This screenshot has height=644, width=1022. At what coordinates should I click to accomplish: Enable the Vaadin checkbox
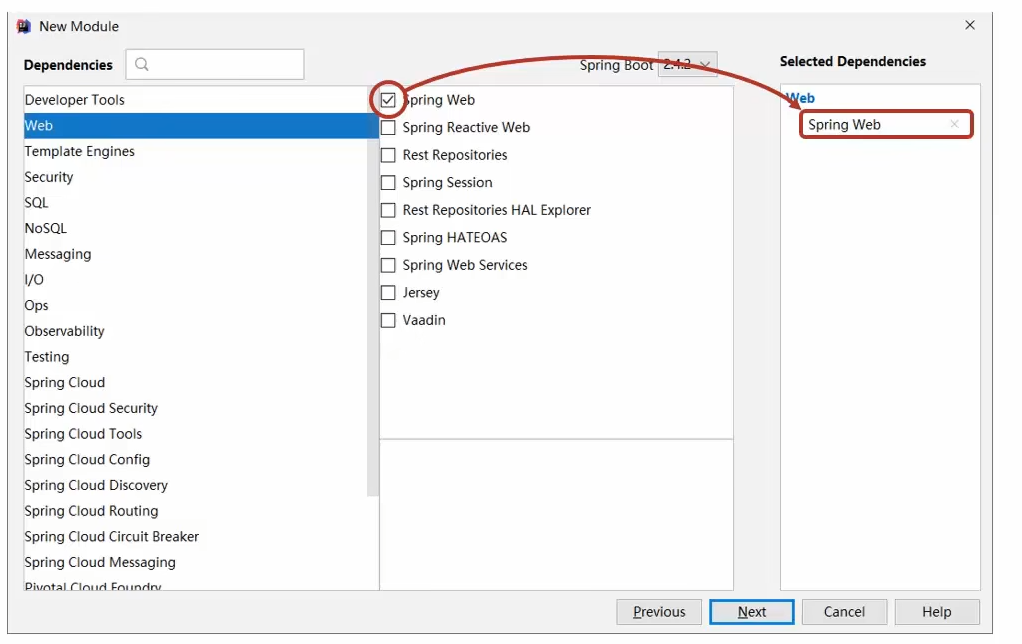pos(388,320)
